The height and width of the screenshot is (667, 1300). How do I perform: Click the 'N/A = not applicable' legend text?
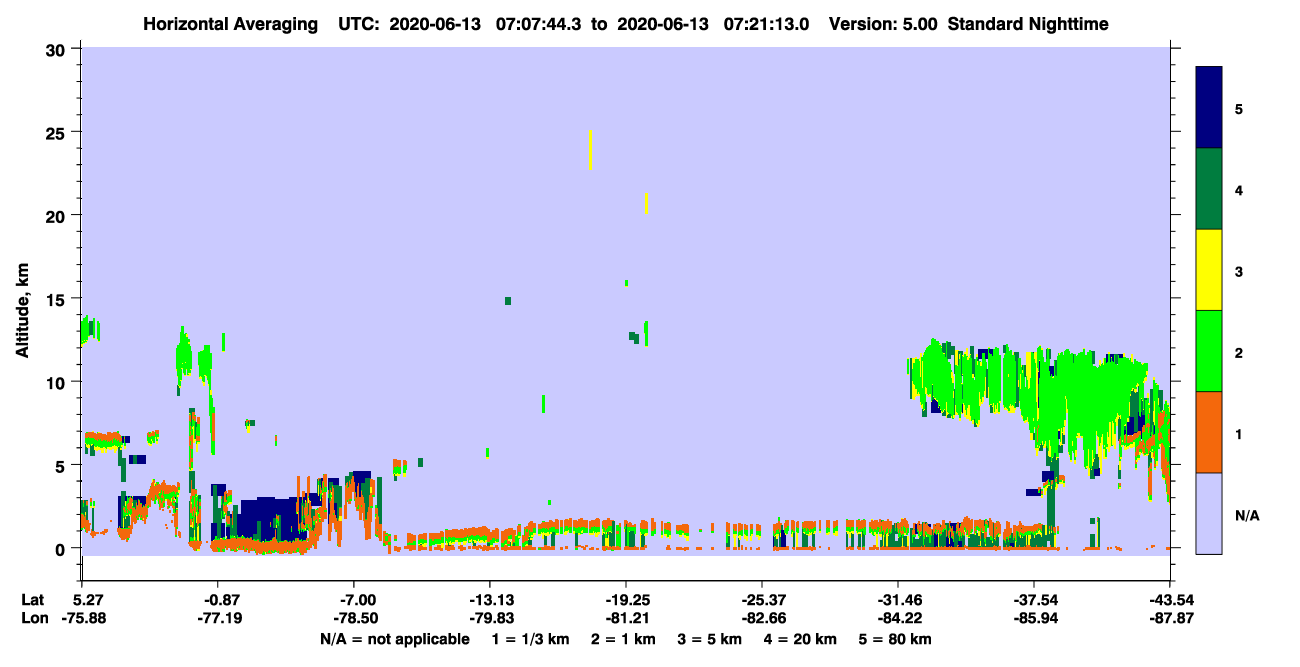coord(394,639)
